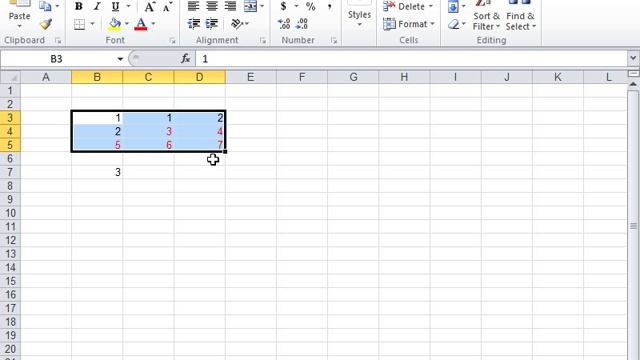Decrease font size with the small A icon
640x360 pixels.
(x=167, y=7)
